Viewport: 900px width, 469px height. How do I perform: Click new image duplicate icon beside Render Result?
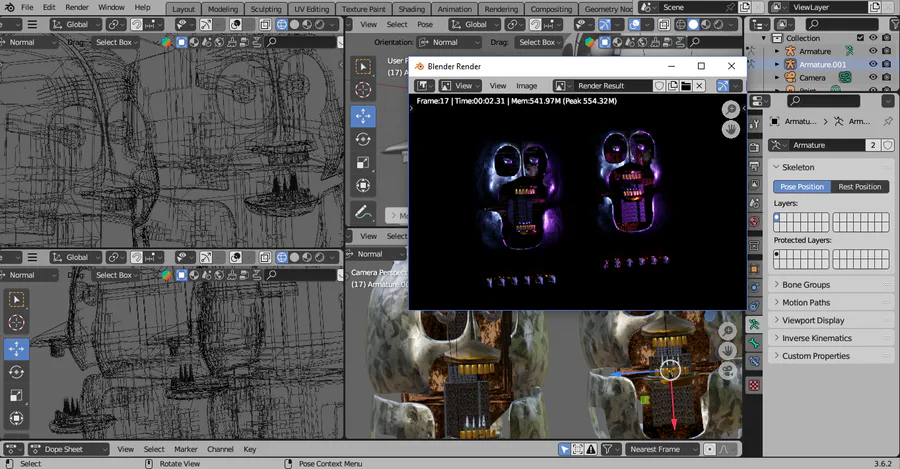[x=673, y=86]
